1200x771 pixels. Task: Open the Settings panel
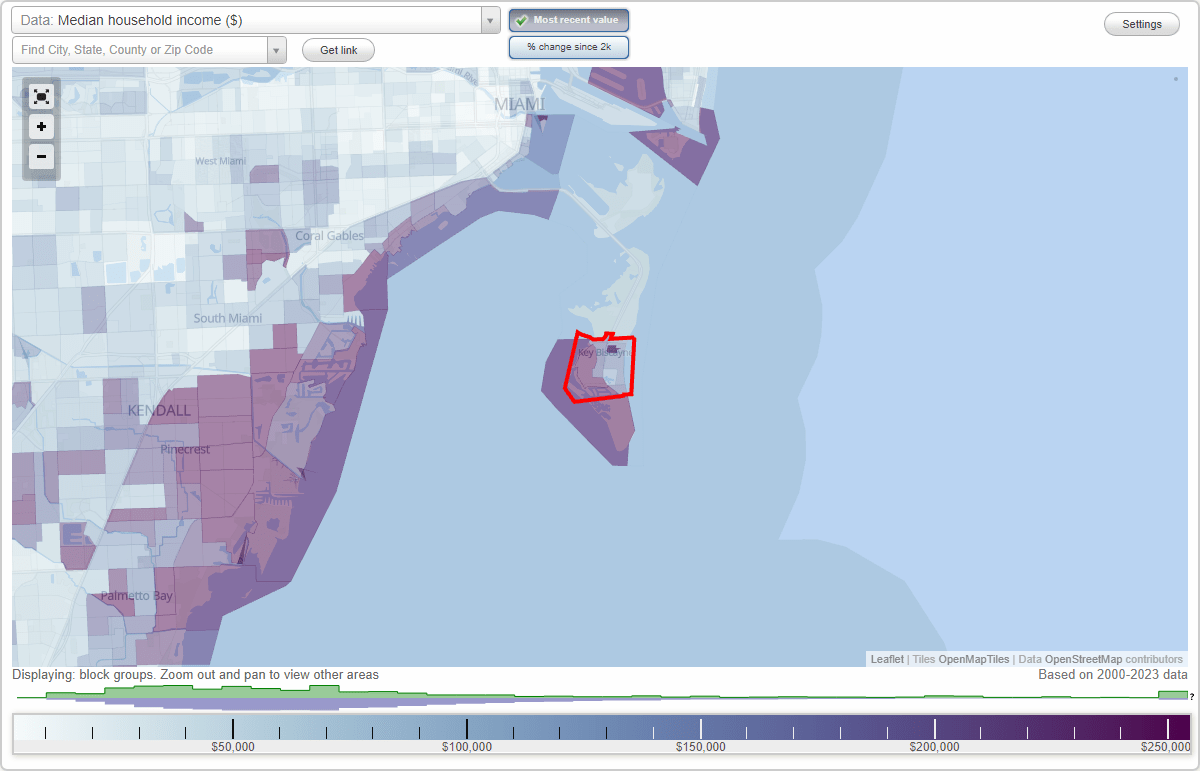1141,23
